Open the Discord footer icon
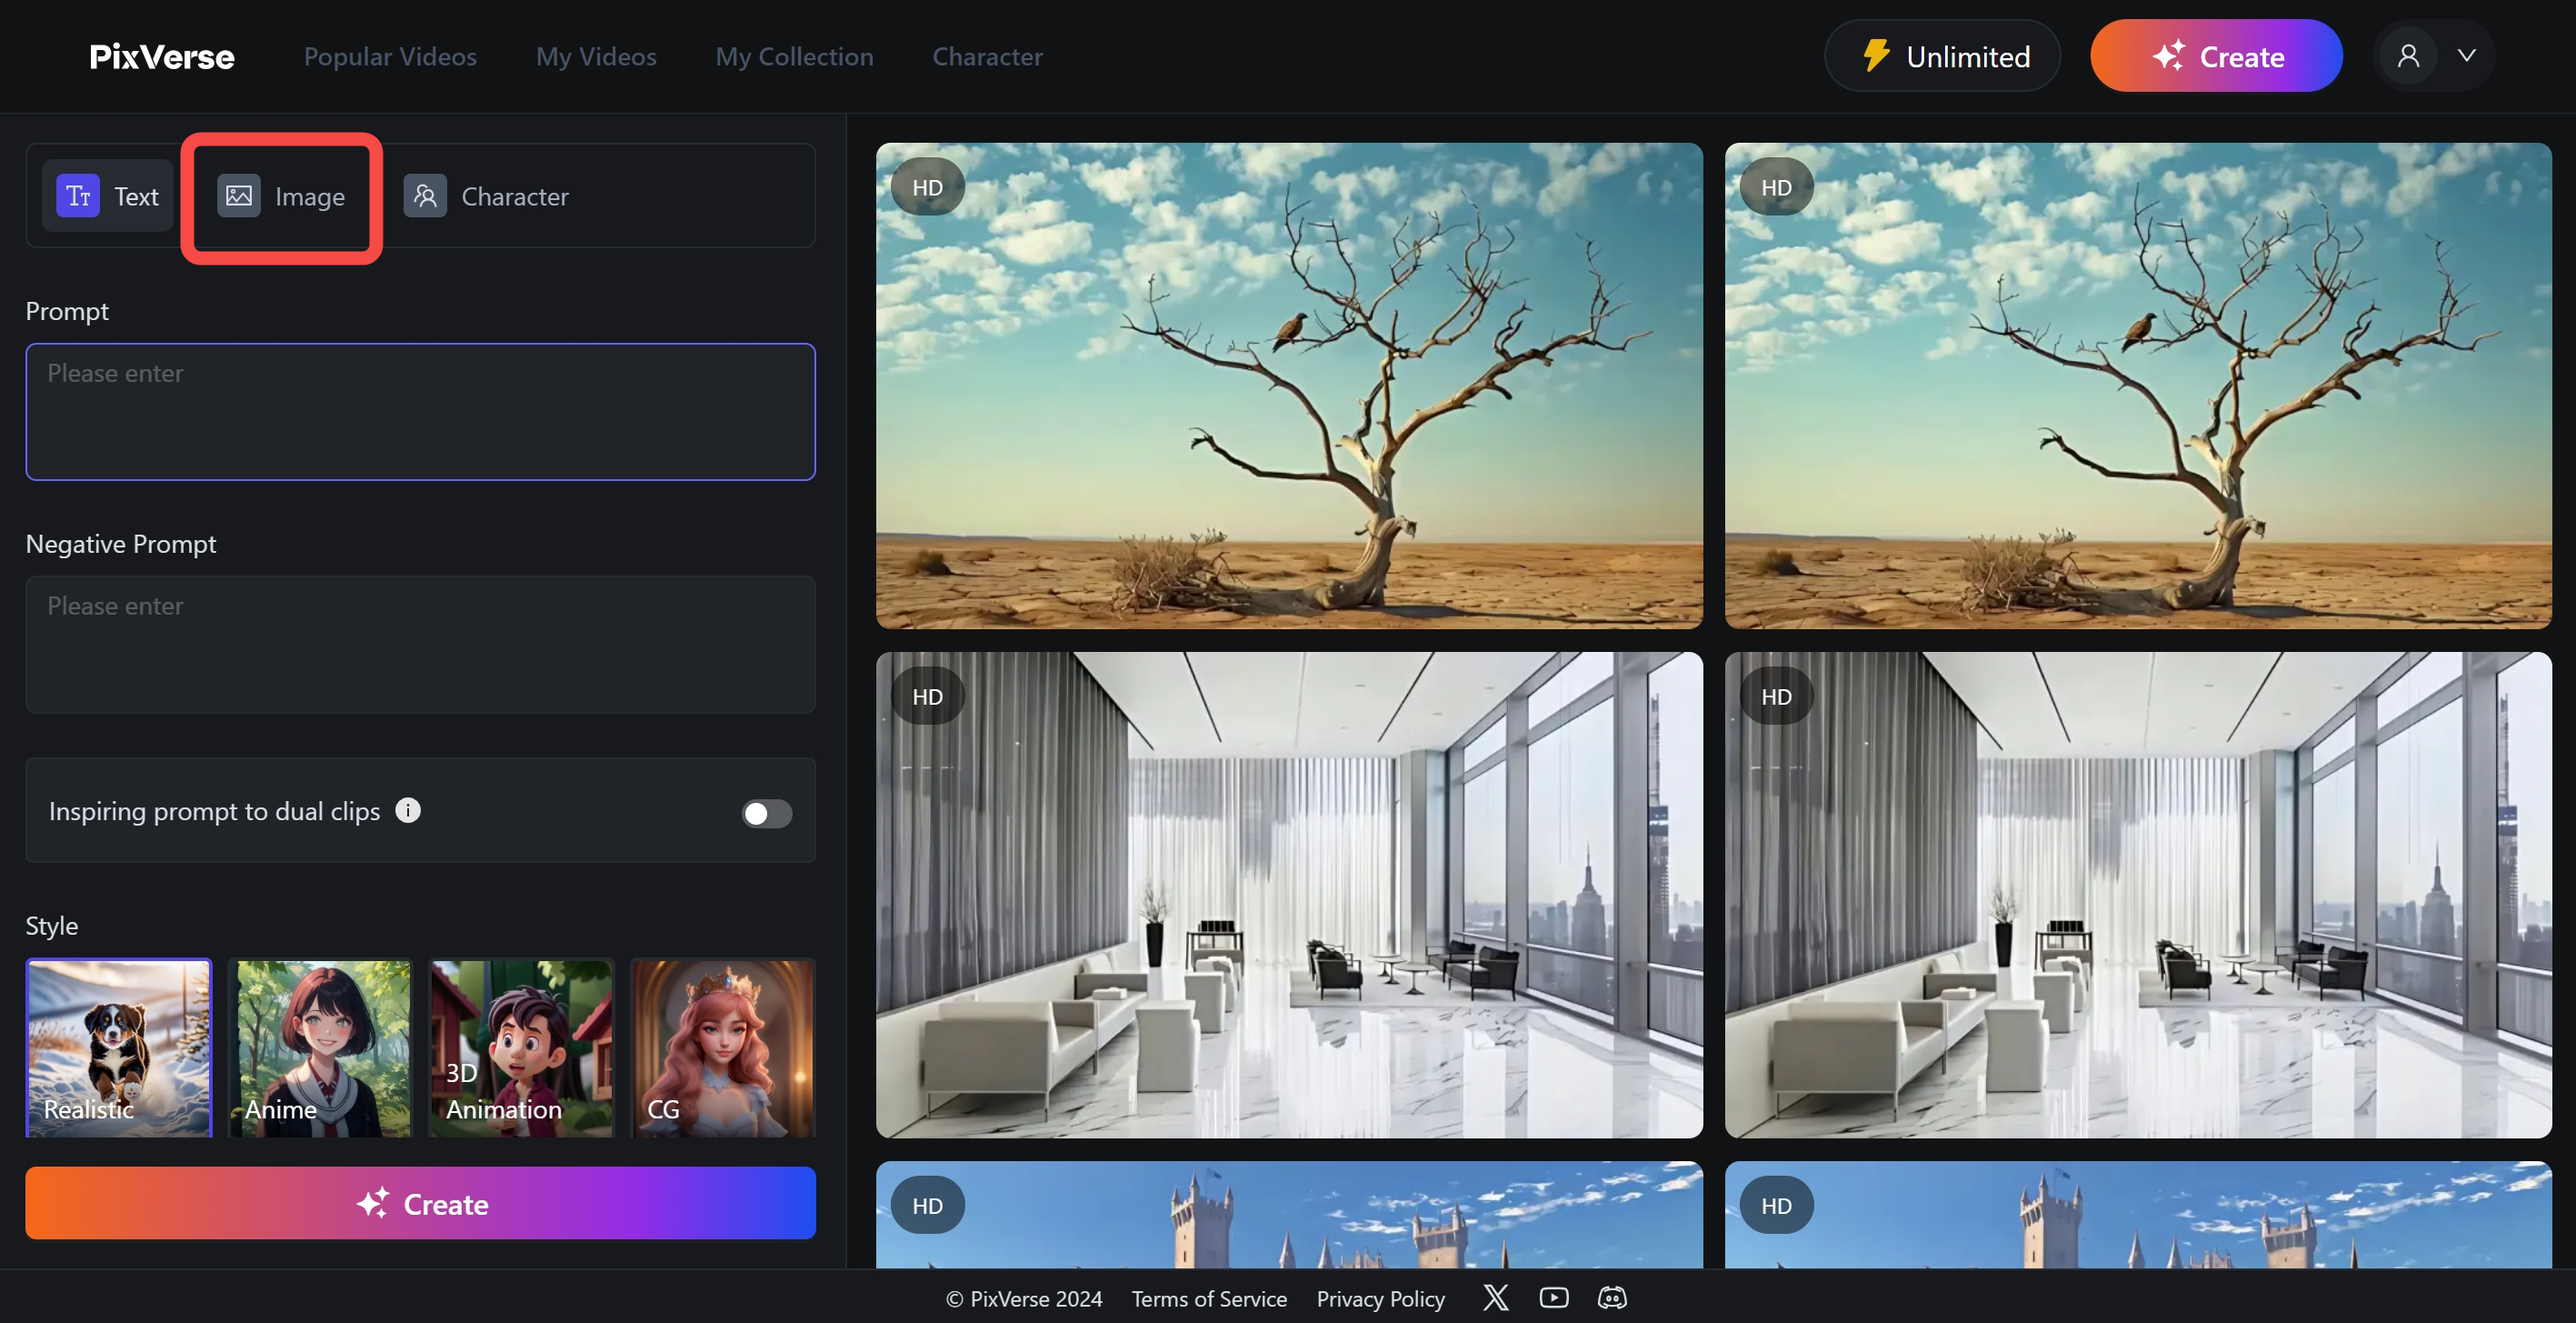This screenshot has height=1323, width=2576. click(x=1612, y=1297)
